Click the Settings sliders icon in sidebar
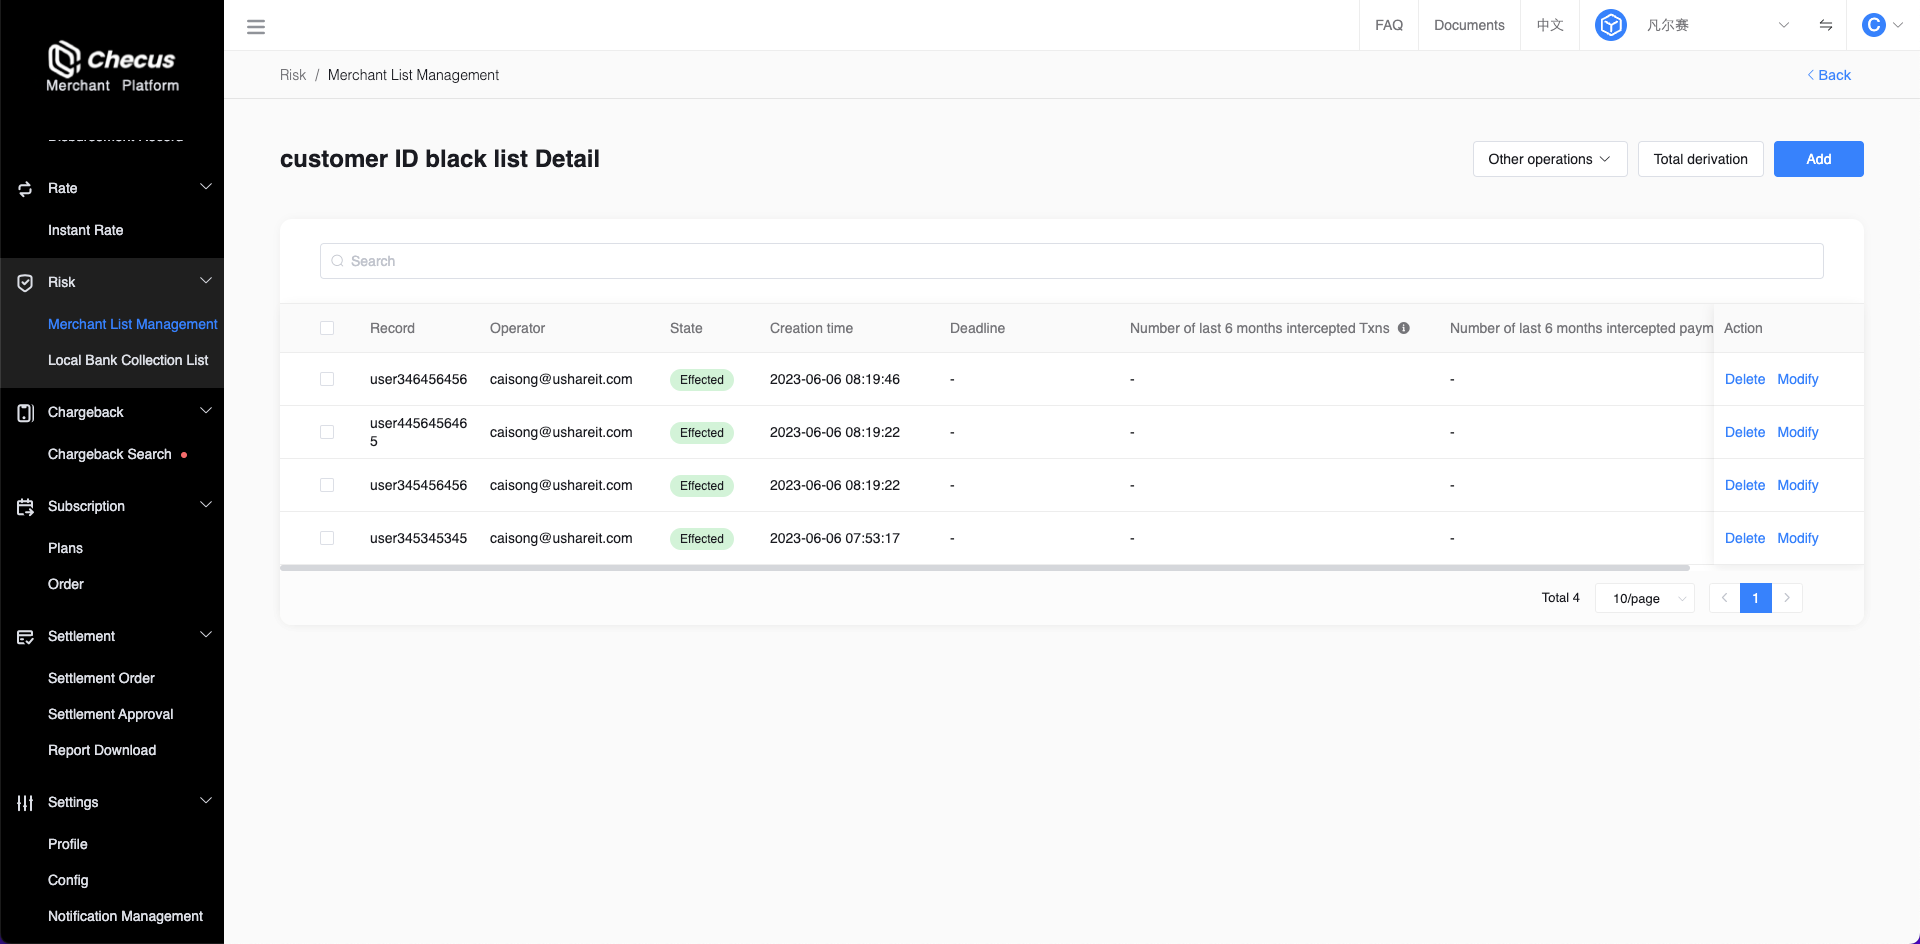This screenshot has height=944, width=1920. [25, 803]
